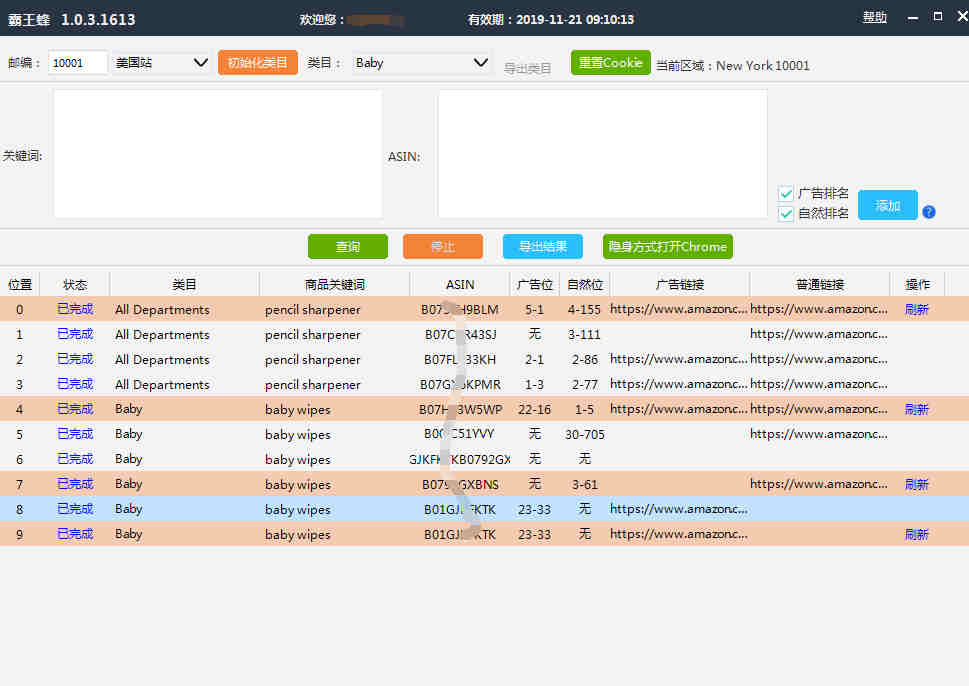The image size is (969, 686).
Task: Maximize the application window
Action: pos(937,17)
